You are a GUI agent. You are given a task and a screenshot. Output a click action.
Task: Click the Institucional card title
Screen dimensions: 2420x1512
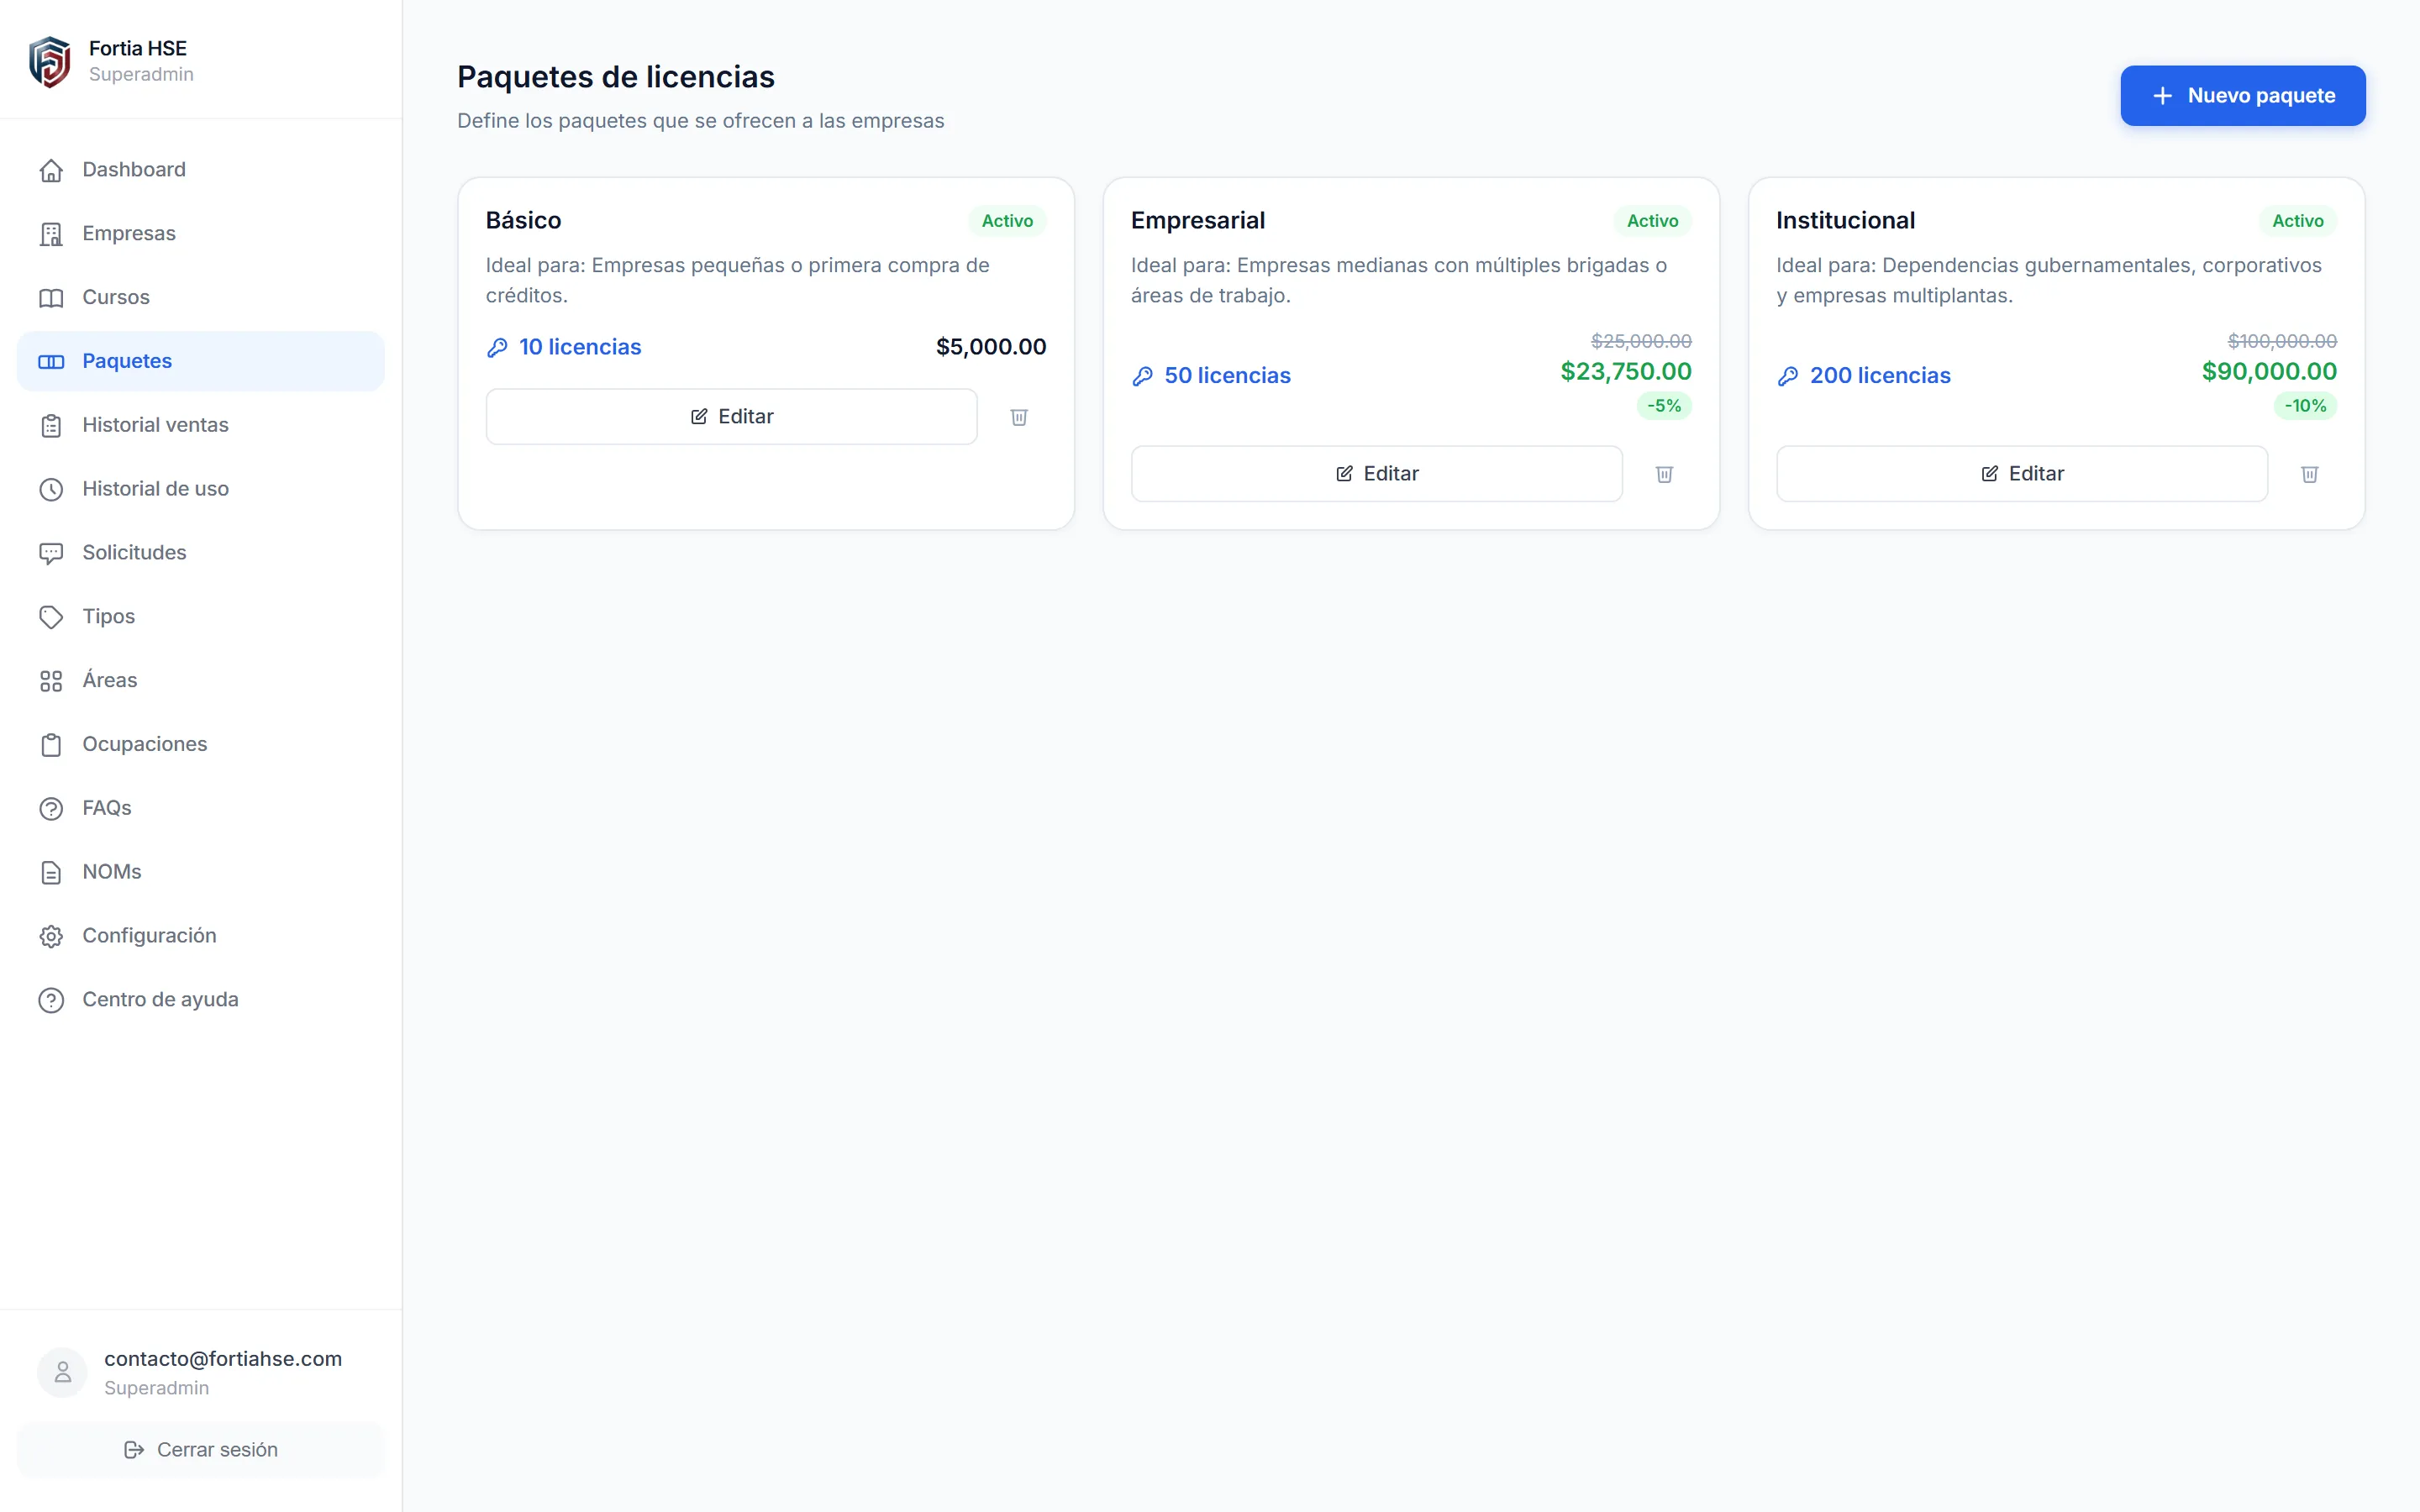(1845, 221)
